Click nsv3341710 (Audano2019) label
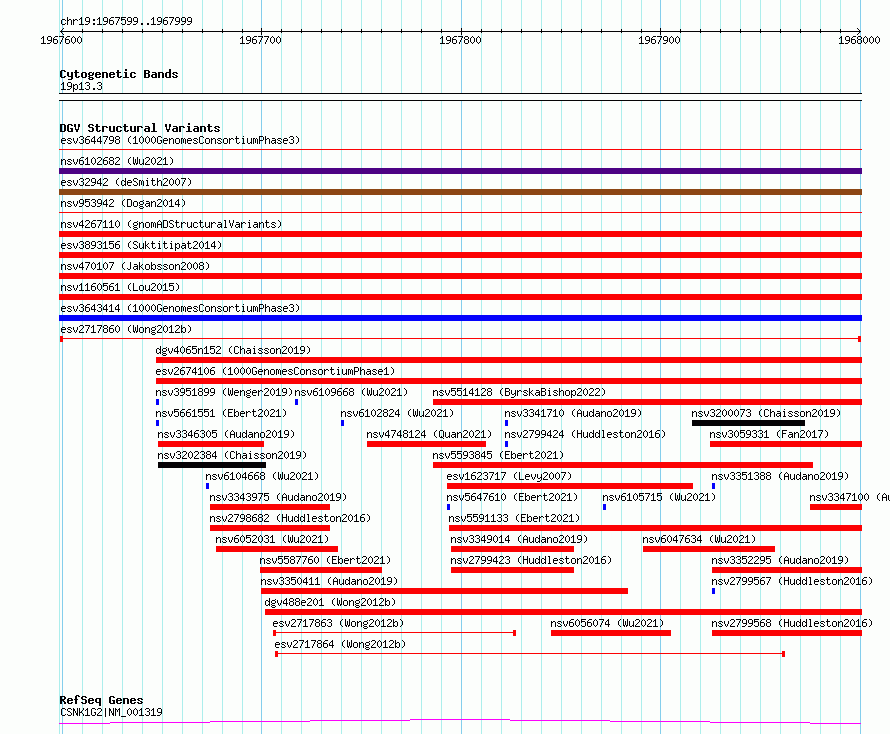 pyautogui.click(x=573, y=413)
